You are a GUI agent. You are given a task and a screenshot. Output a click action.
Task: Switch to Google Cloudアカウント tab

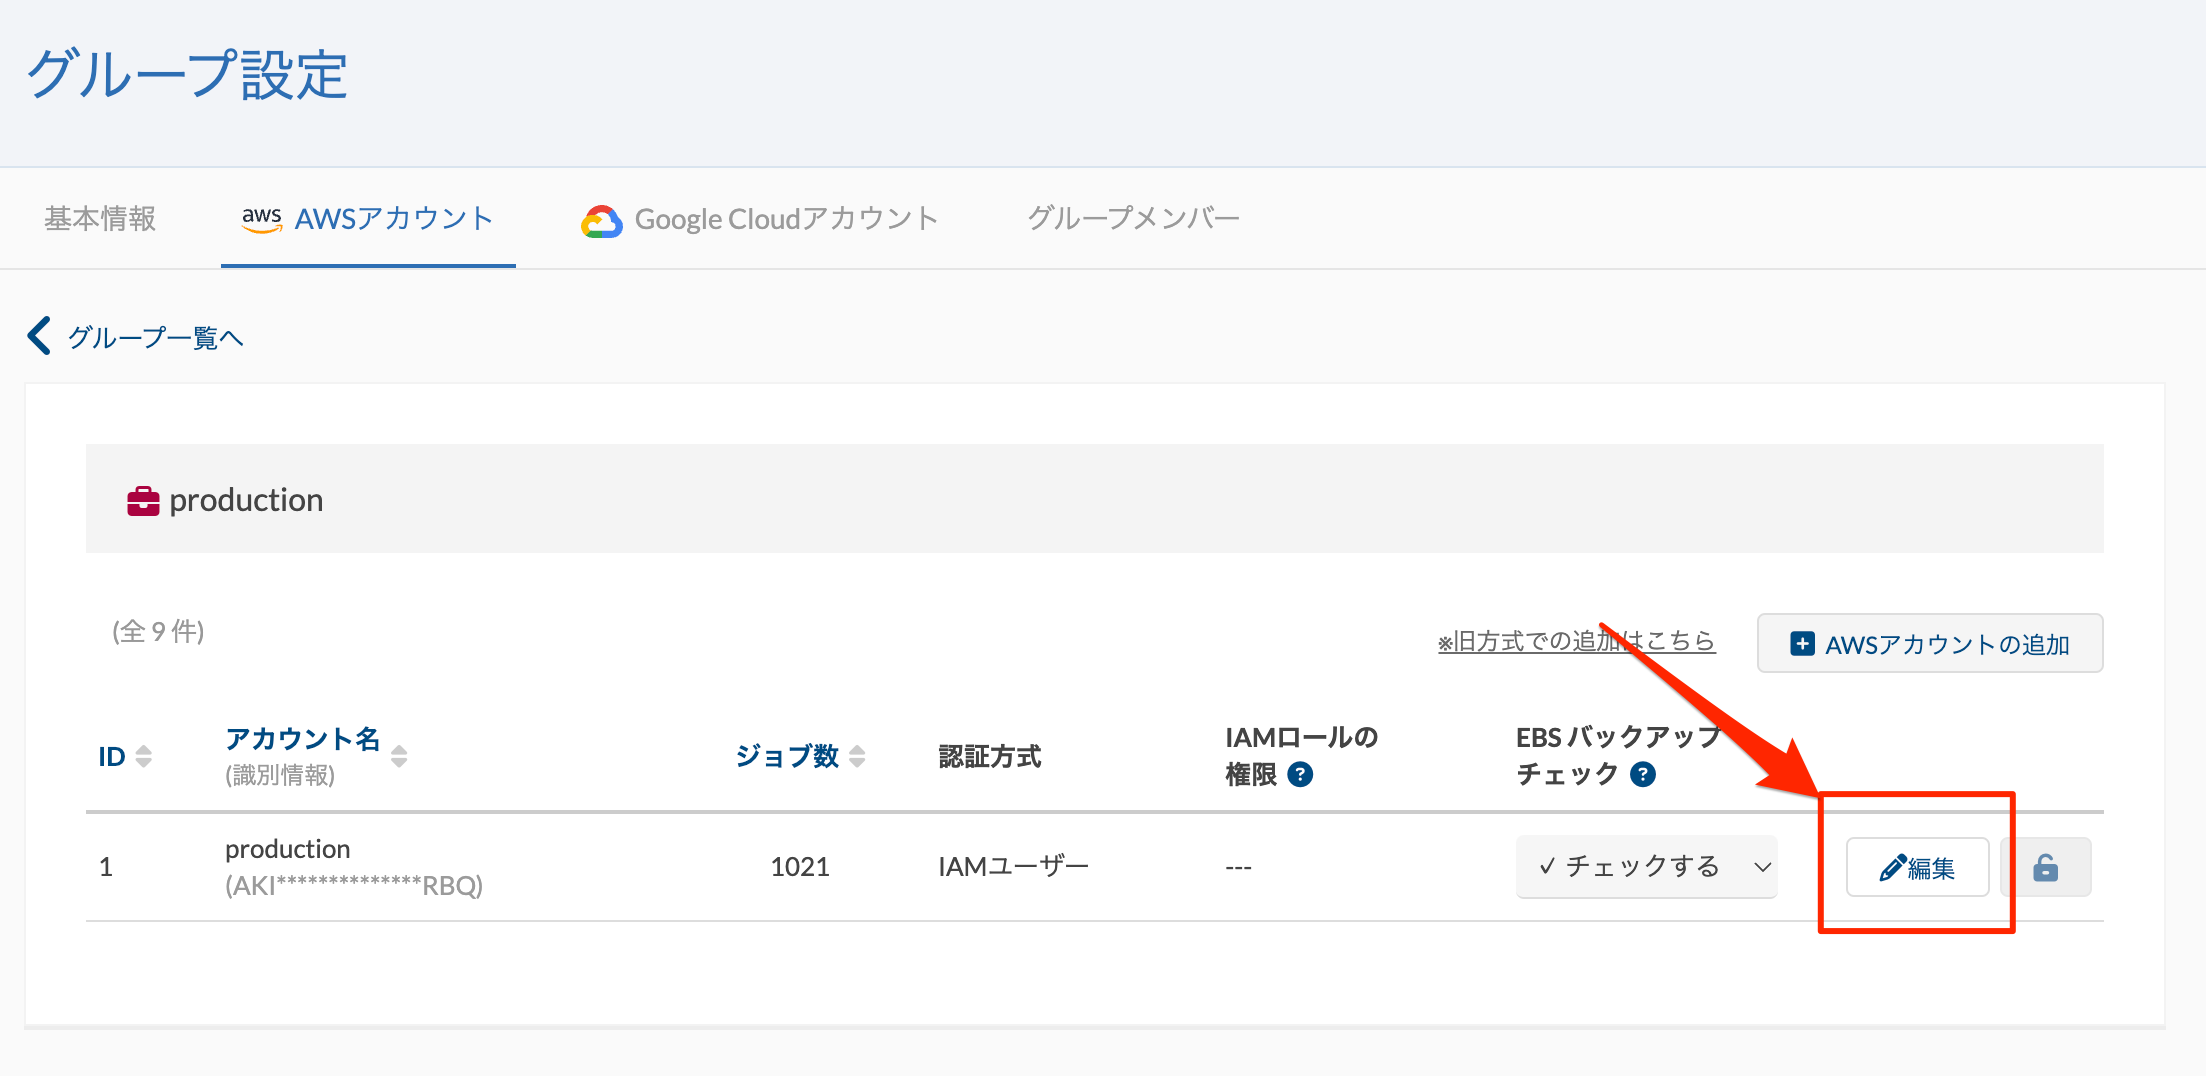click(786, 219)
